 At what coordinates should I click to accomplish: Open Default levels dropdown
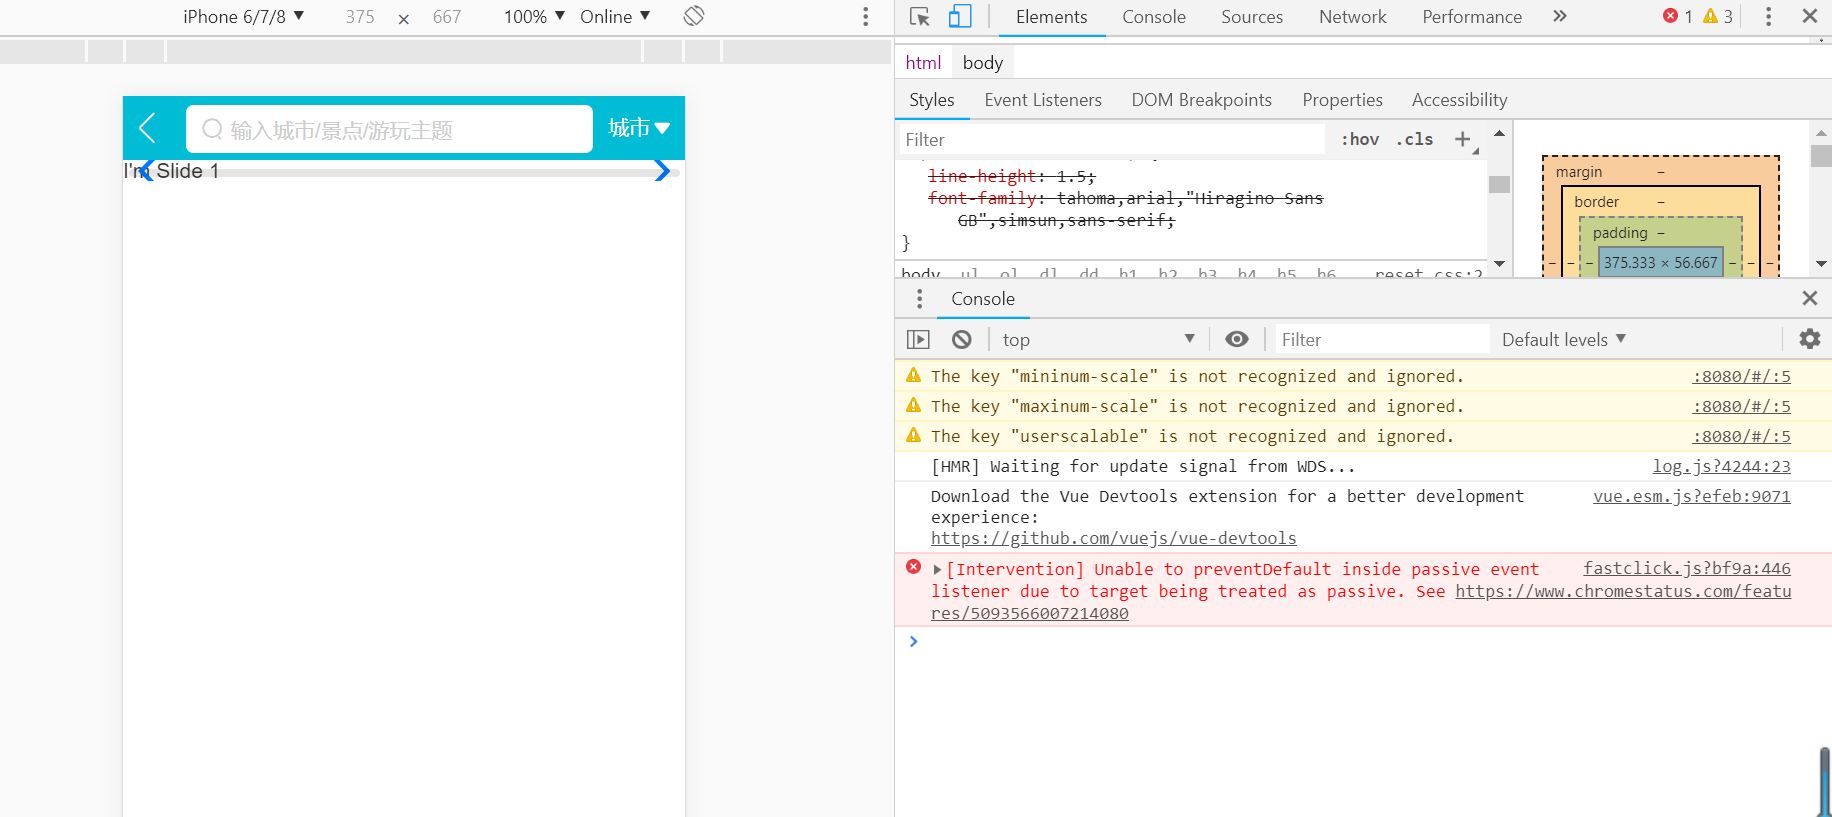click(1564, 340)
